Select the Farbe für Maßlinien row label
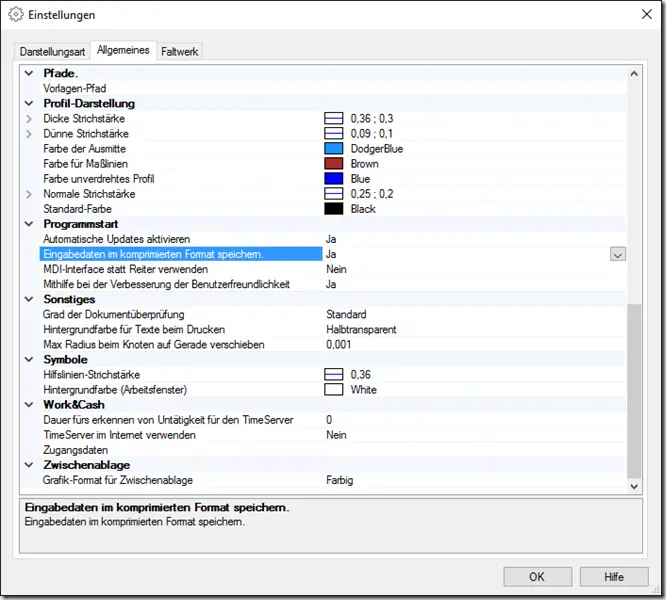666x600 pixels. [85, 164]
